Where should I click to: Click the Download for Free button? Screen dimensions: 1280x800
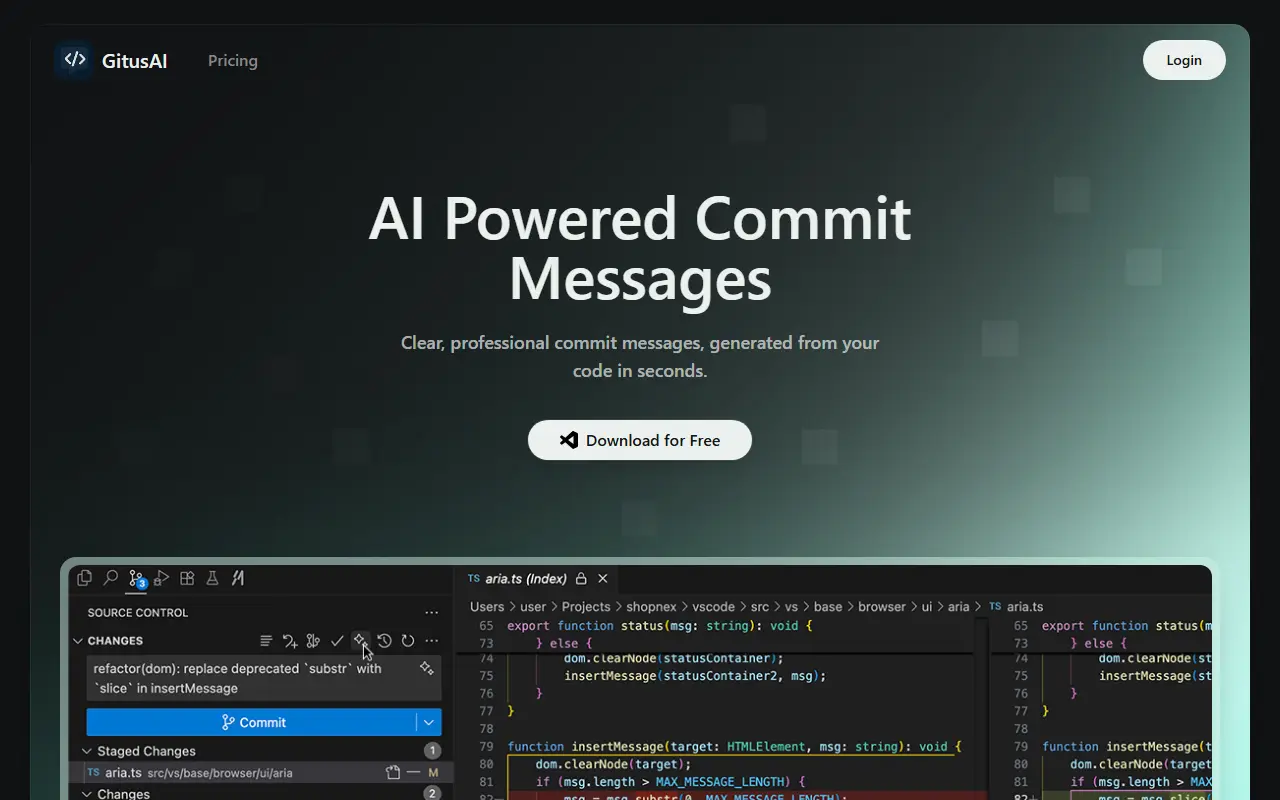pos(640,440)
